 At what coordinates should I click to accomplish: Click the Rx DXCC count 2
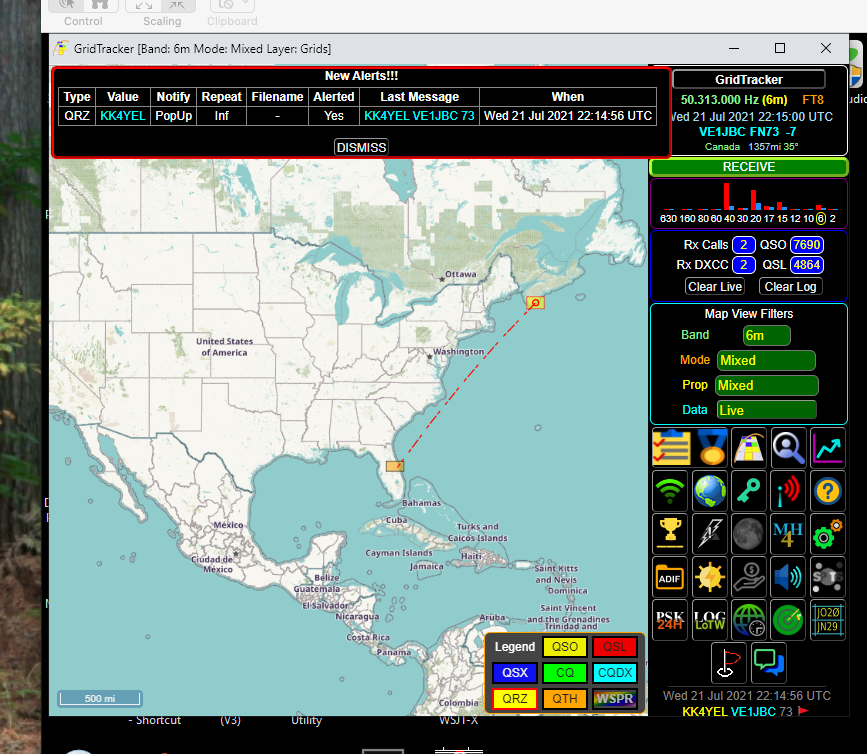tap(744, 265)
